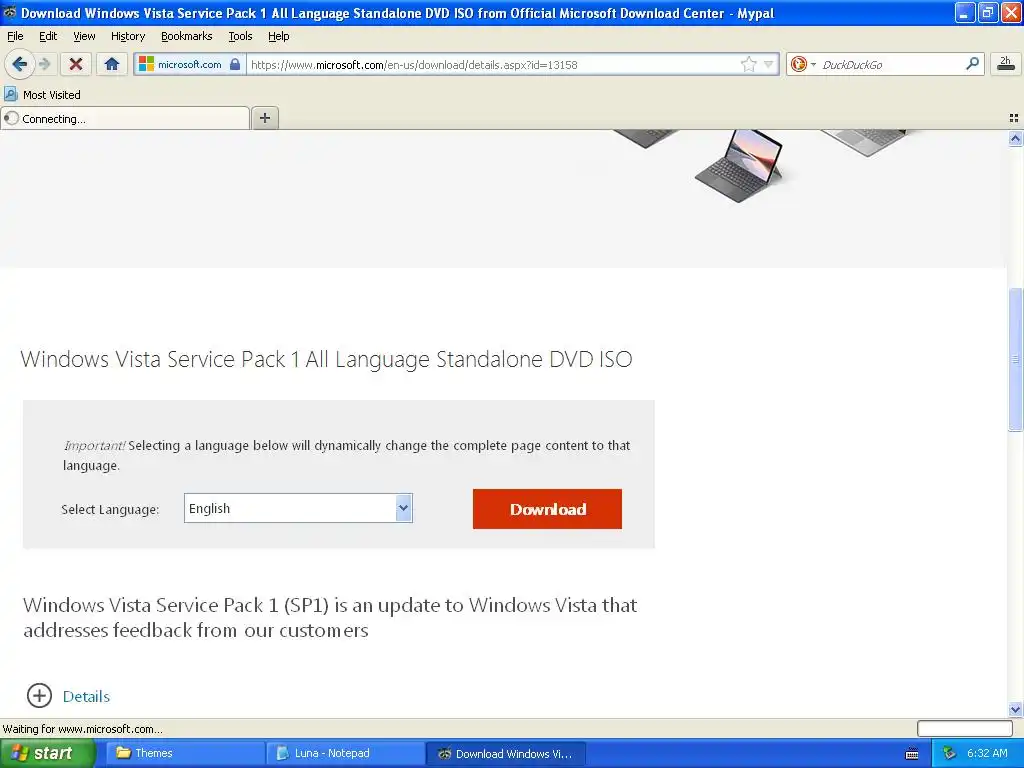The width and height of the screenshot is (1024, 768).
Task: Open a new tab with plus button
Action: click(x=264, y=118)
